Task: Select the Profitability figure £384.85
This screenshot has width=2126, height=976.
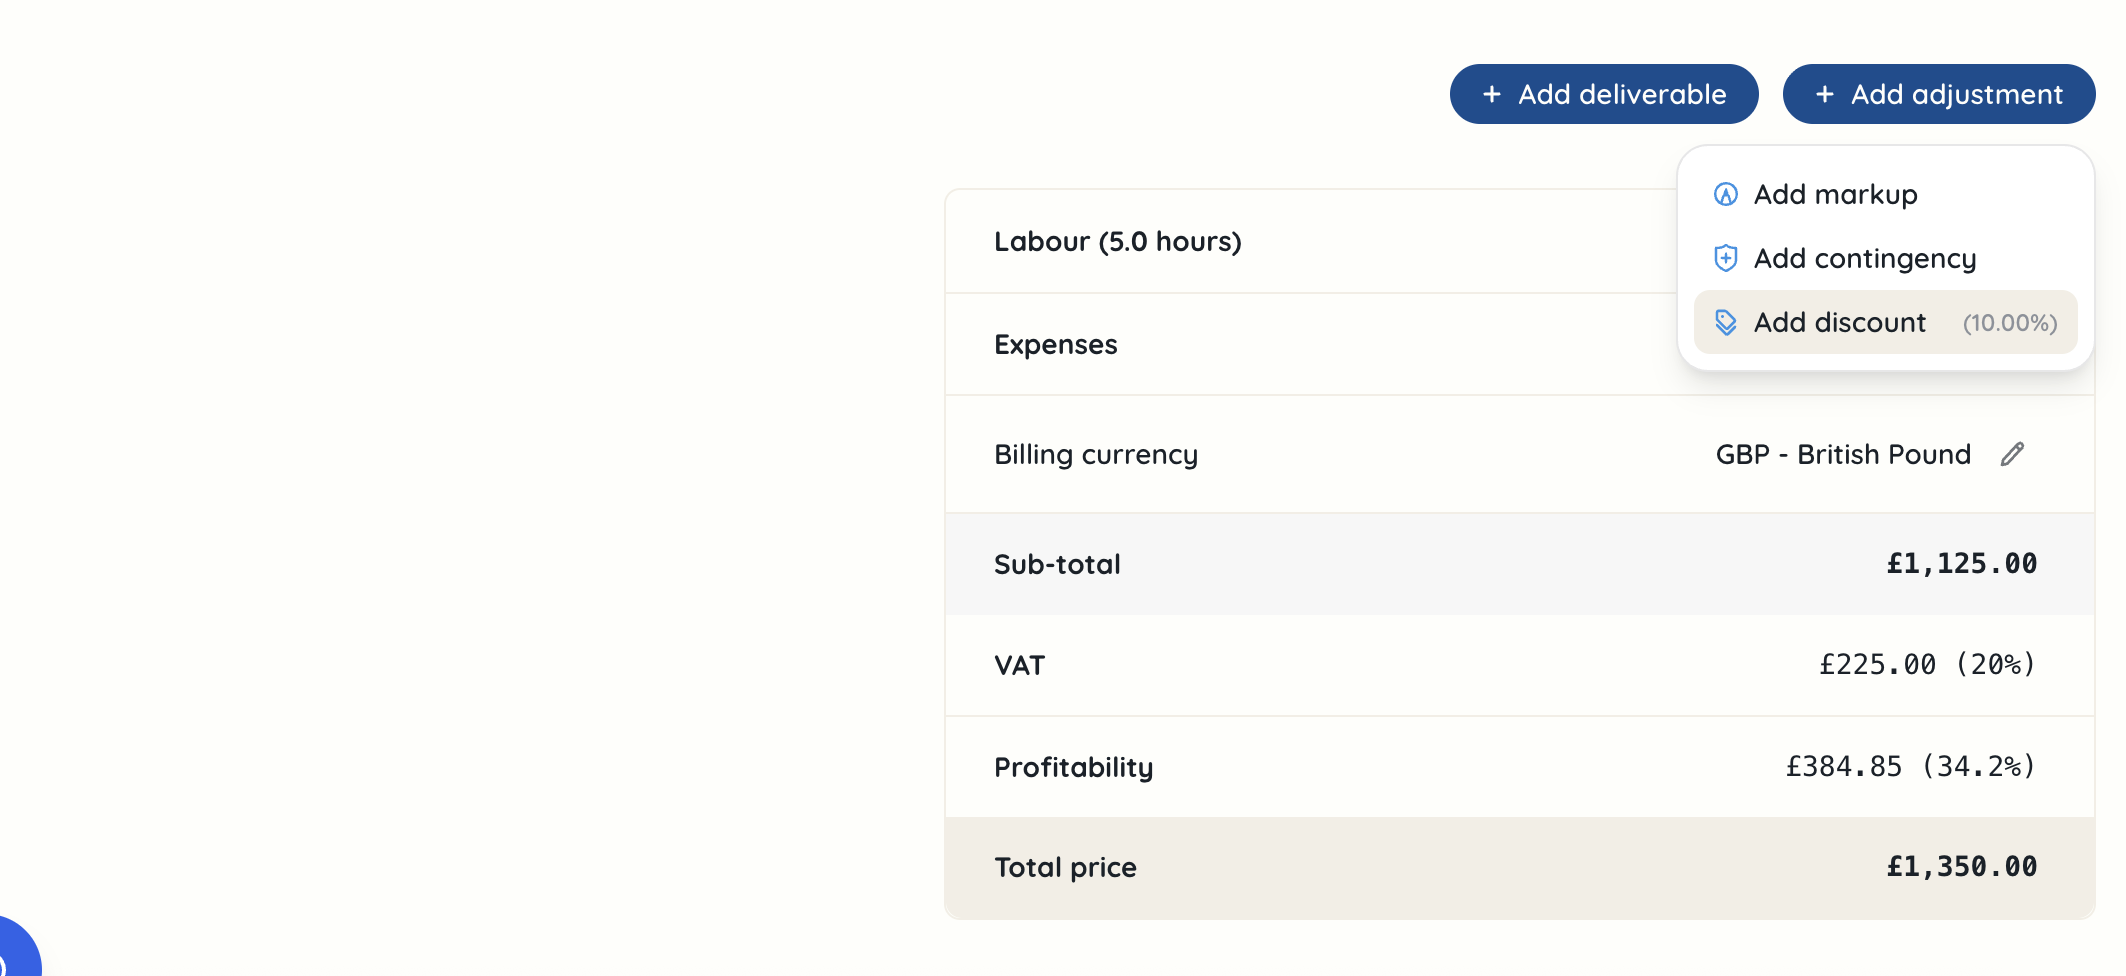Action: 1843,766
